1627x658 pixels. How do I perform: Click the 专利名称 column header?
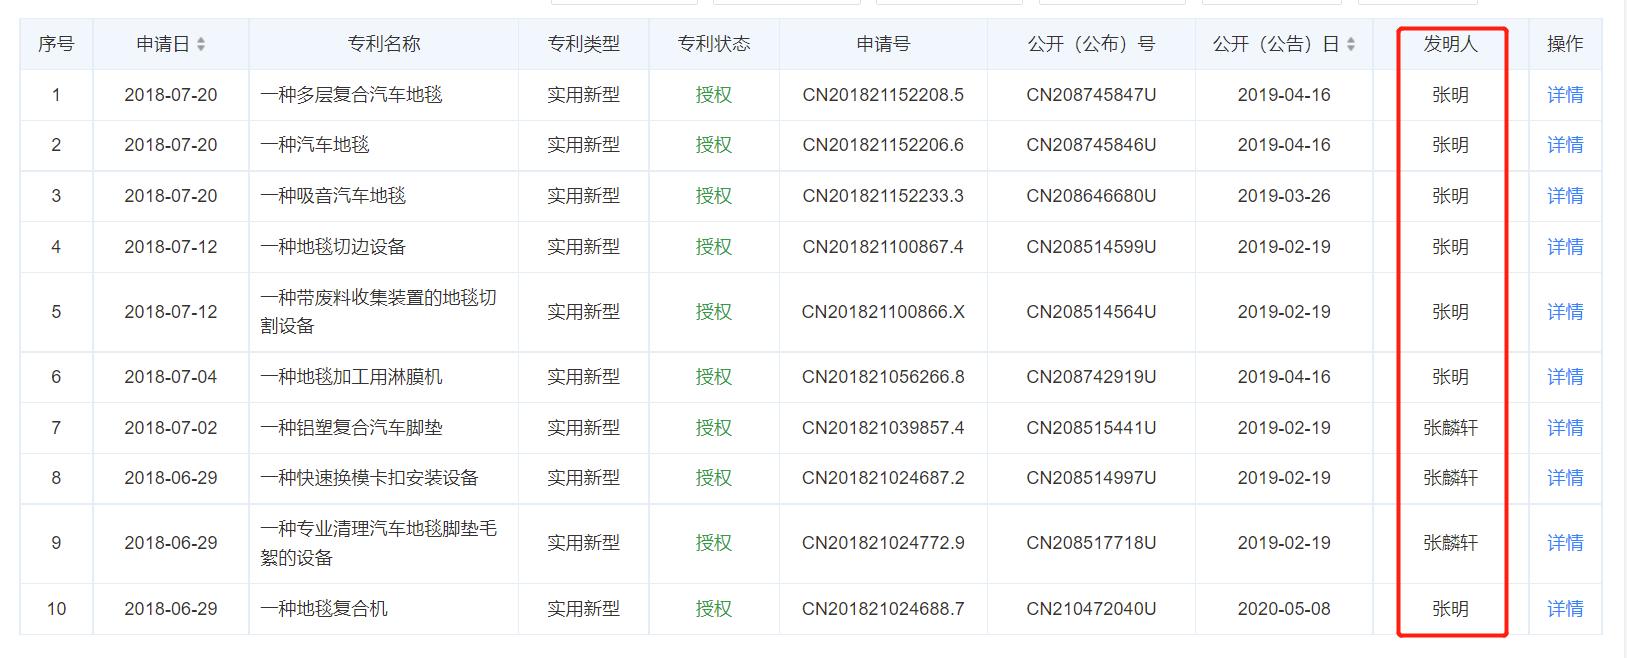384,44
